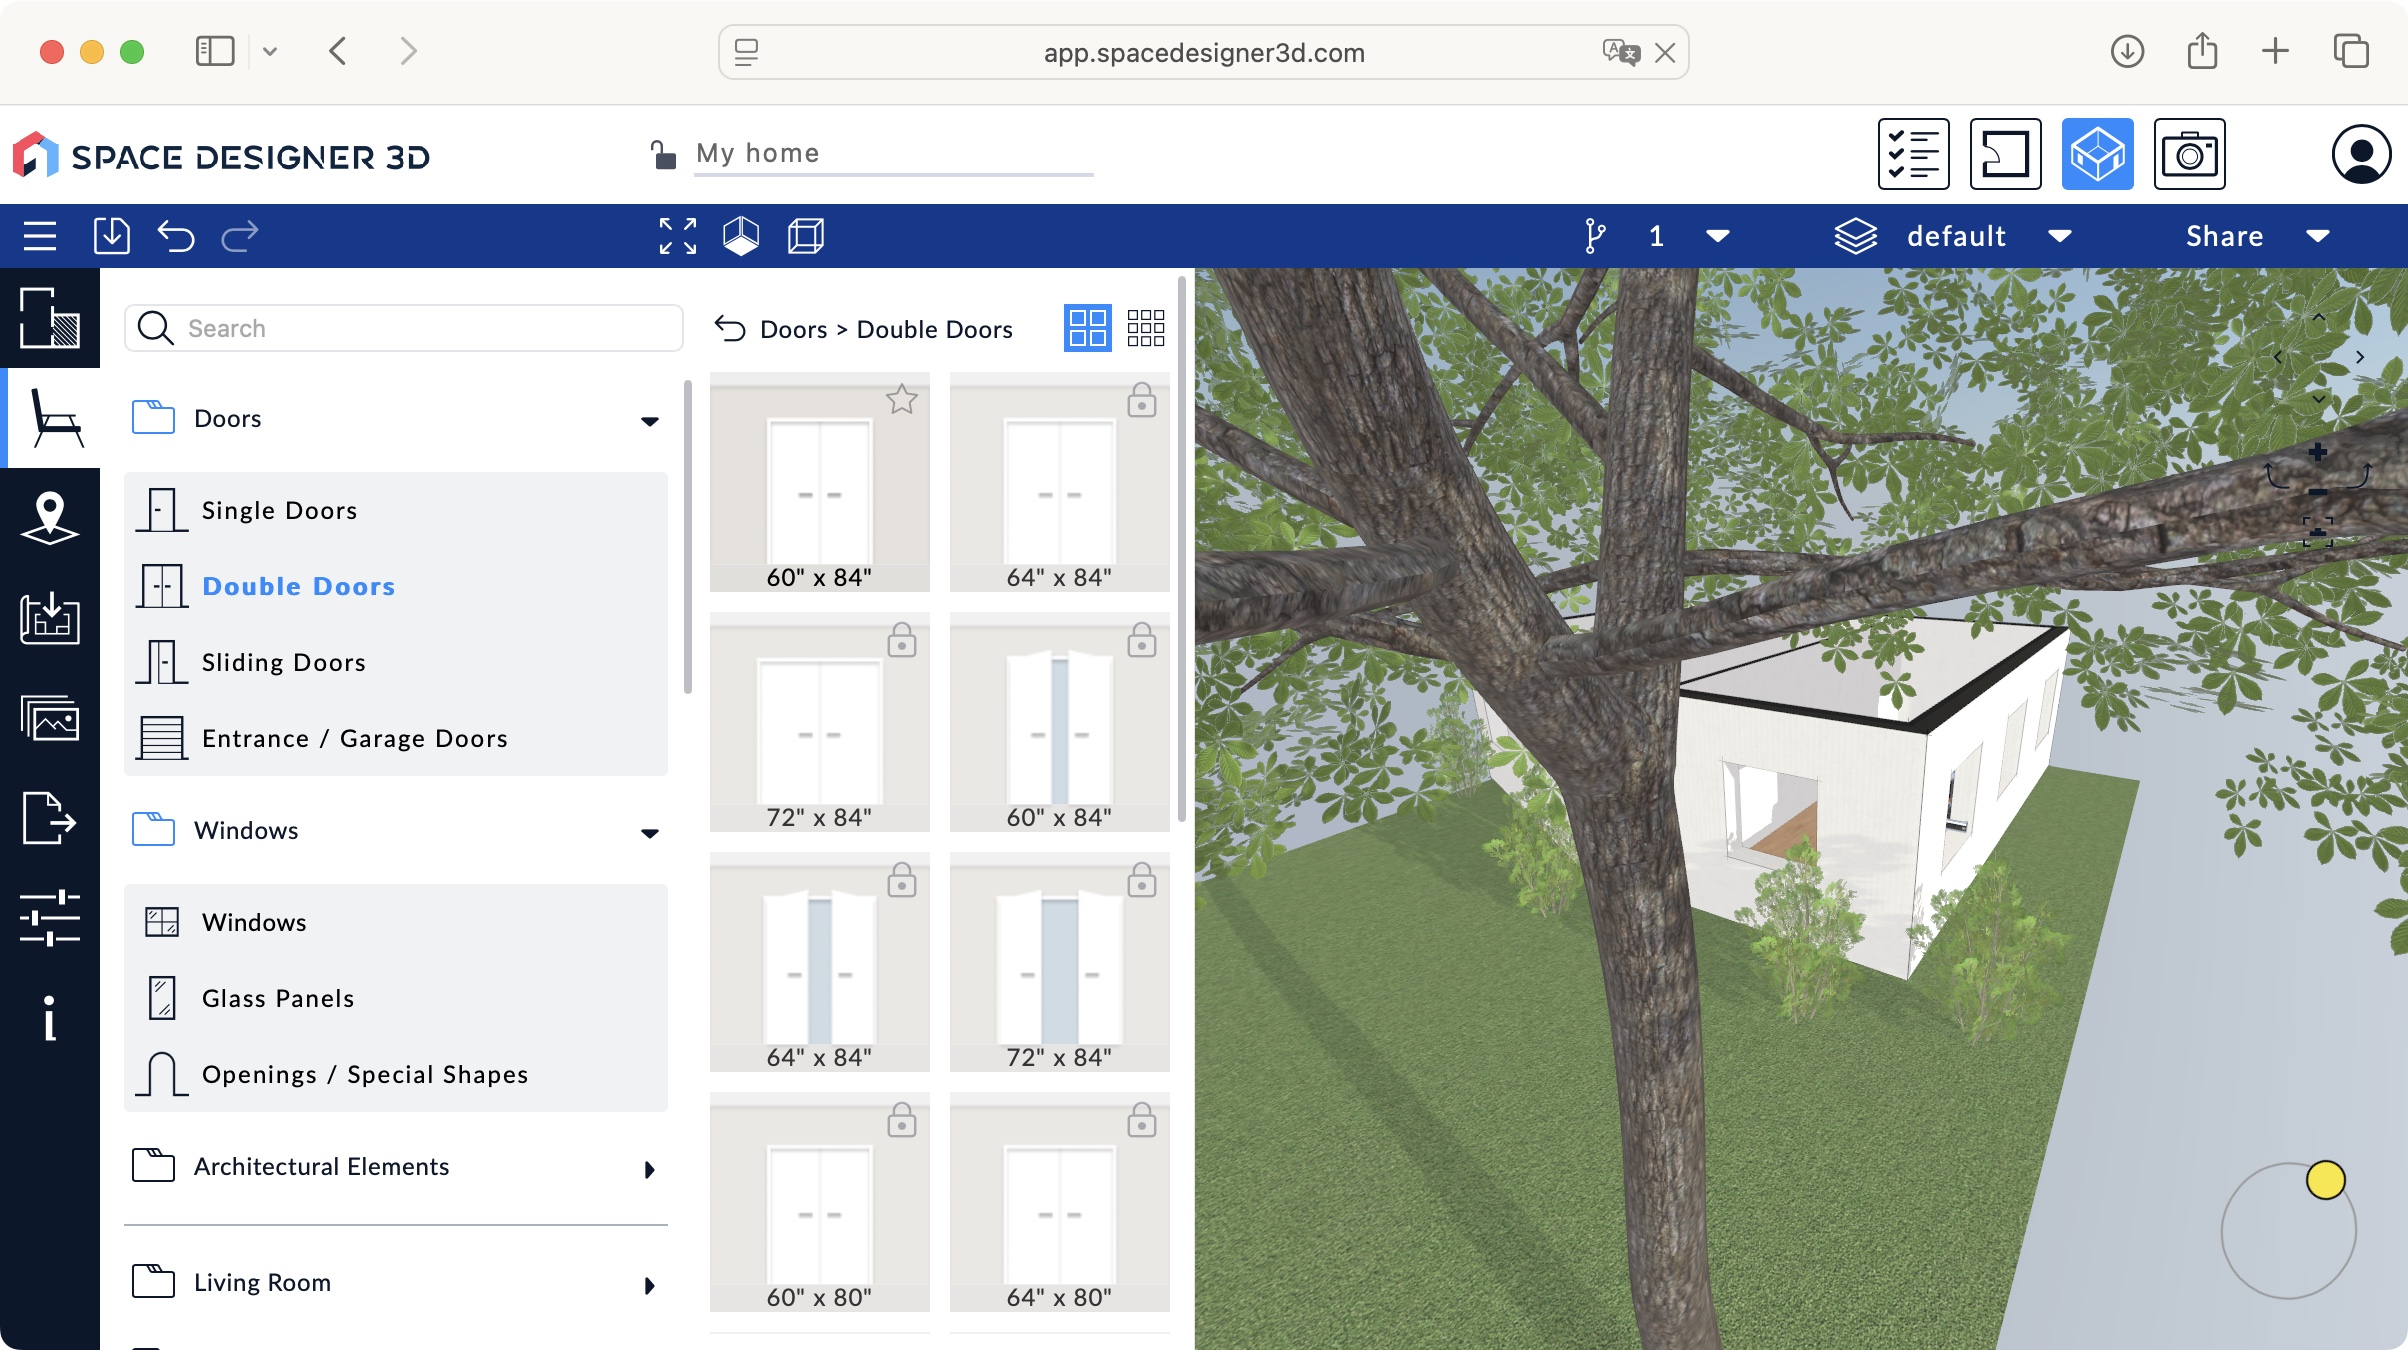This screenshot has height=1350, width=2408.
Task: Favorite the 60" x 84" double door
Action: [901, 400]
